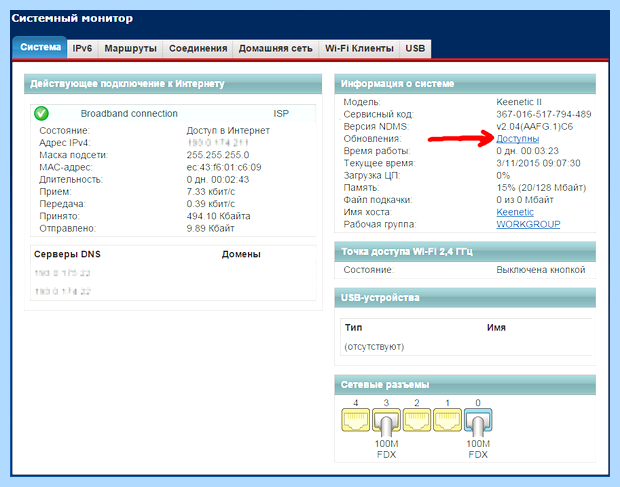Click the Выключена кнопкой Wi-Fi status

pos(541,270)
